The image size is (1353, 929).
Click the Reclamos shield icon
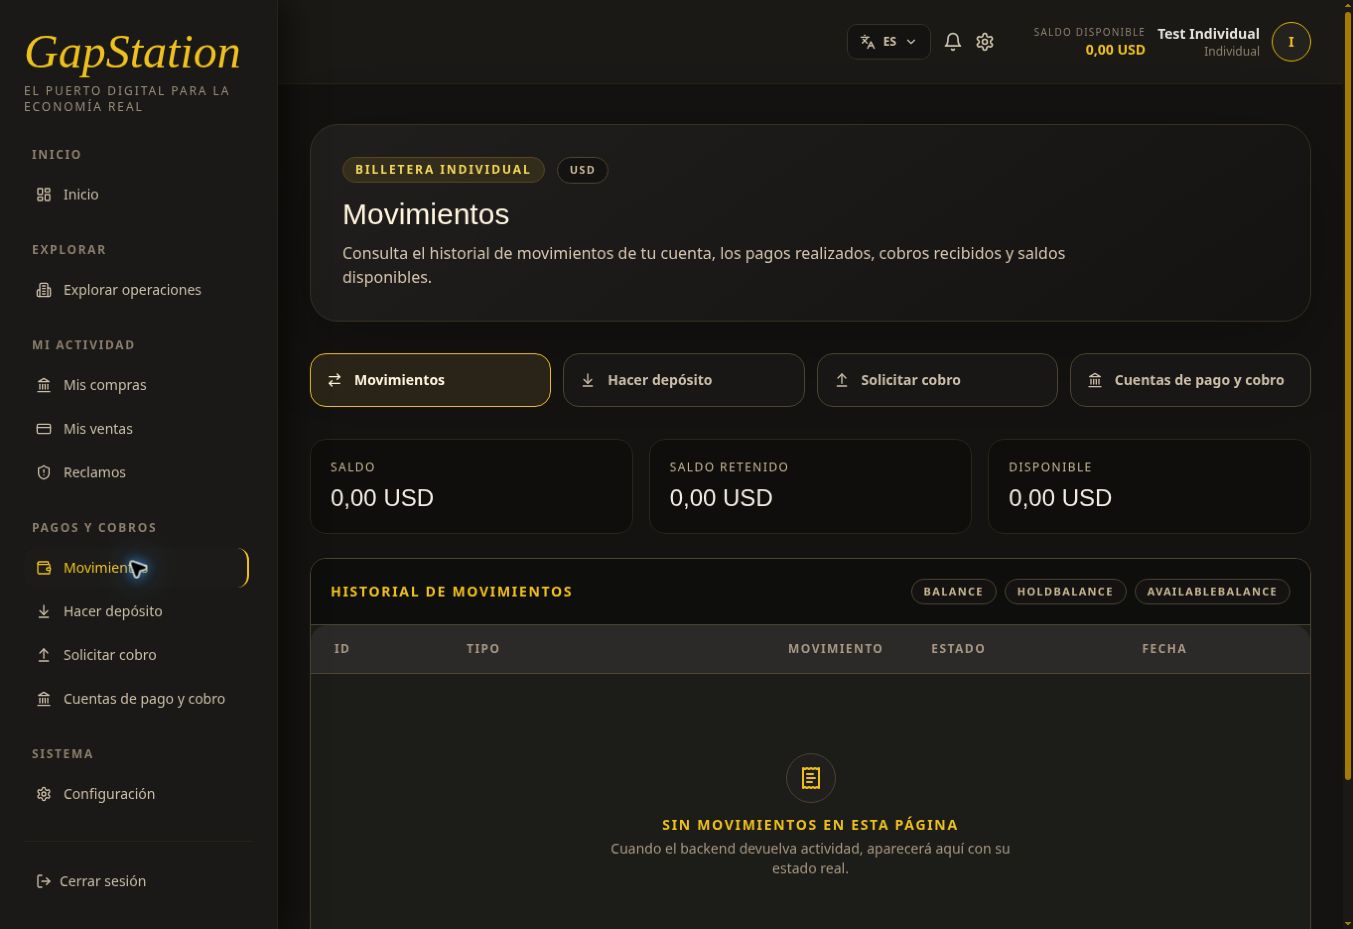44,472
